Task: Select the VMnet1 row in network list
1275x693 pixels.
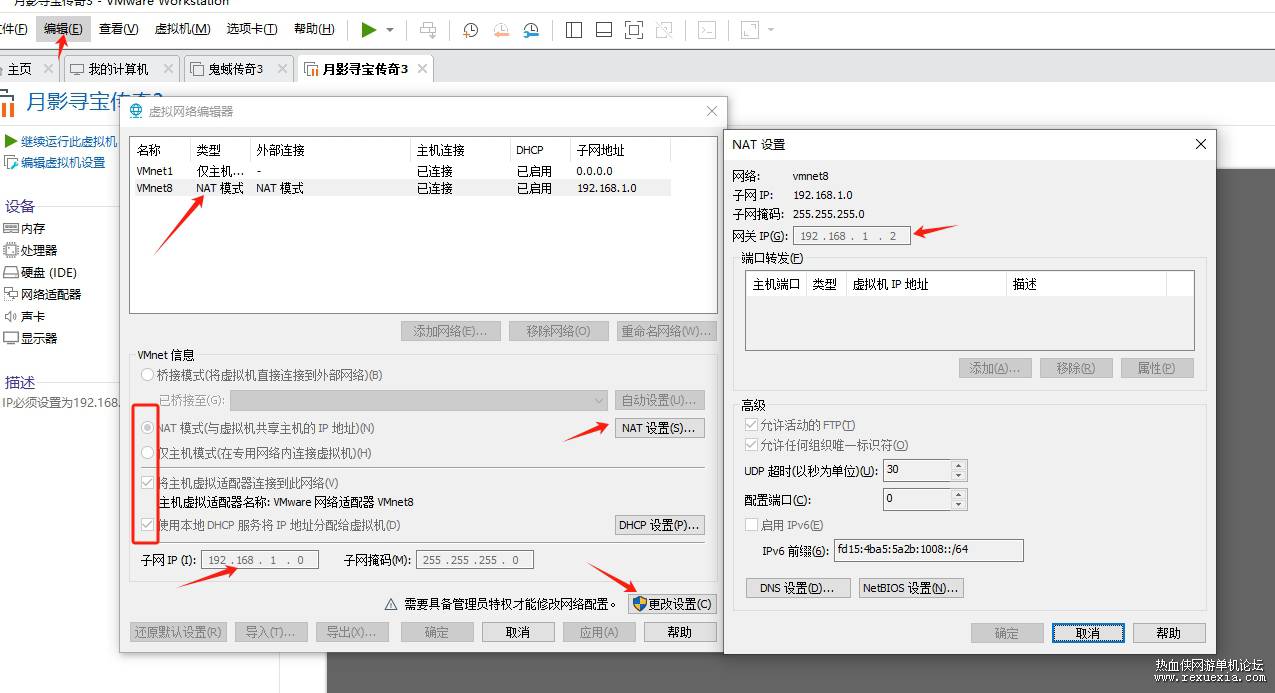Action: 402,171
